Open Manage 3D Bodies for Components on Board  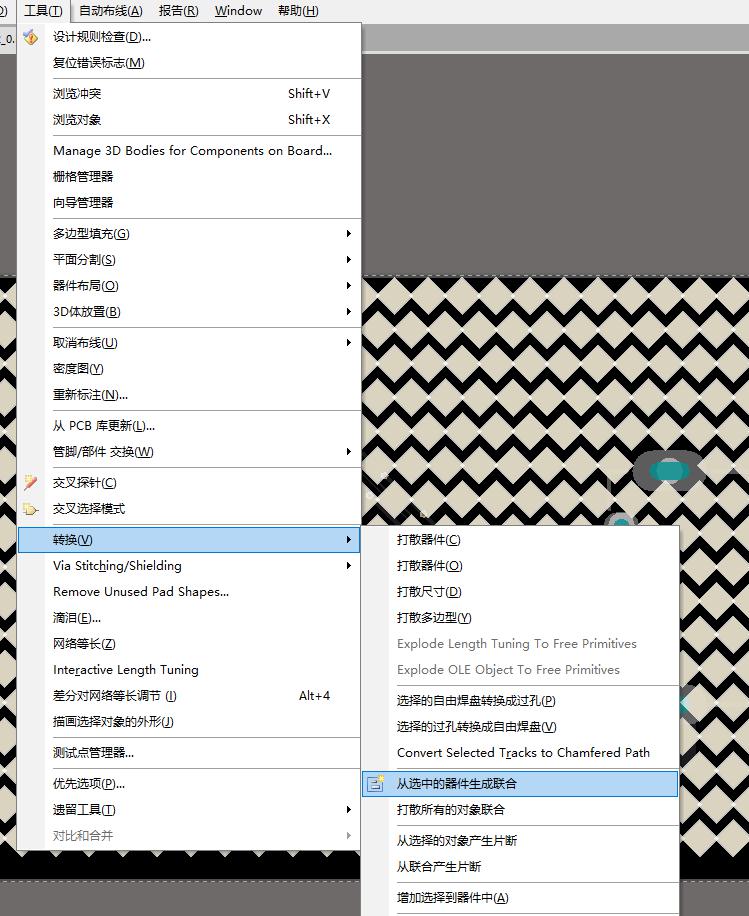(x=192, y=151)
